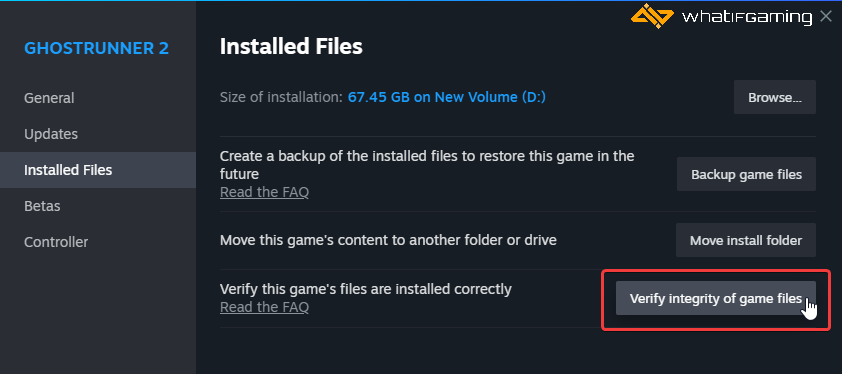
Task: Open the Betas tab
Action: [42, 206]
